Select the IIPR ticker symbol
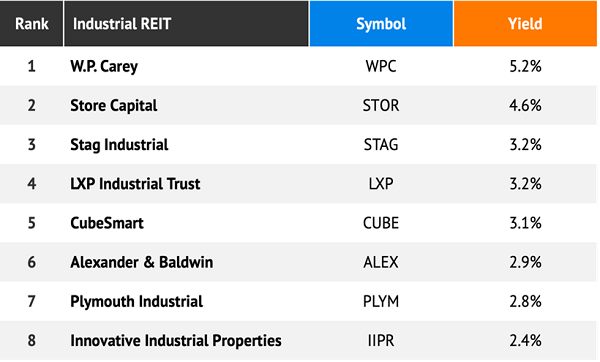Viewport: 600px width, 362px height. click(x=381, y=341)
